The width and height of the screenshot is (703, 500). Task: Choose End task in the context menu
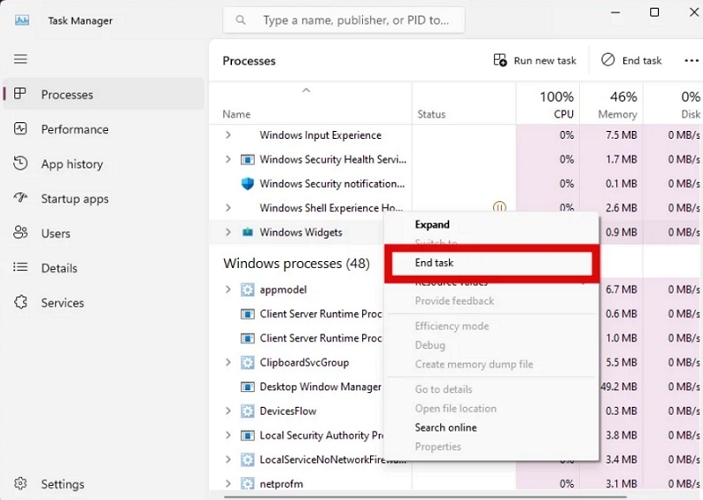491,263
